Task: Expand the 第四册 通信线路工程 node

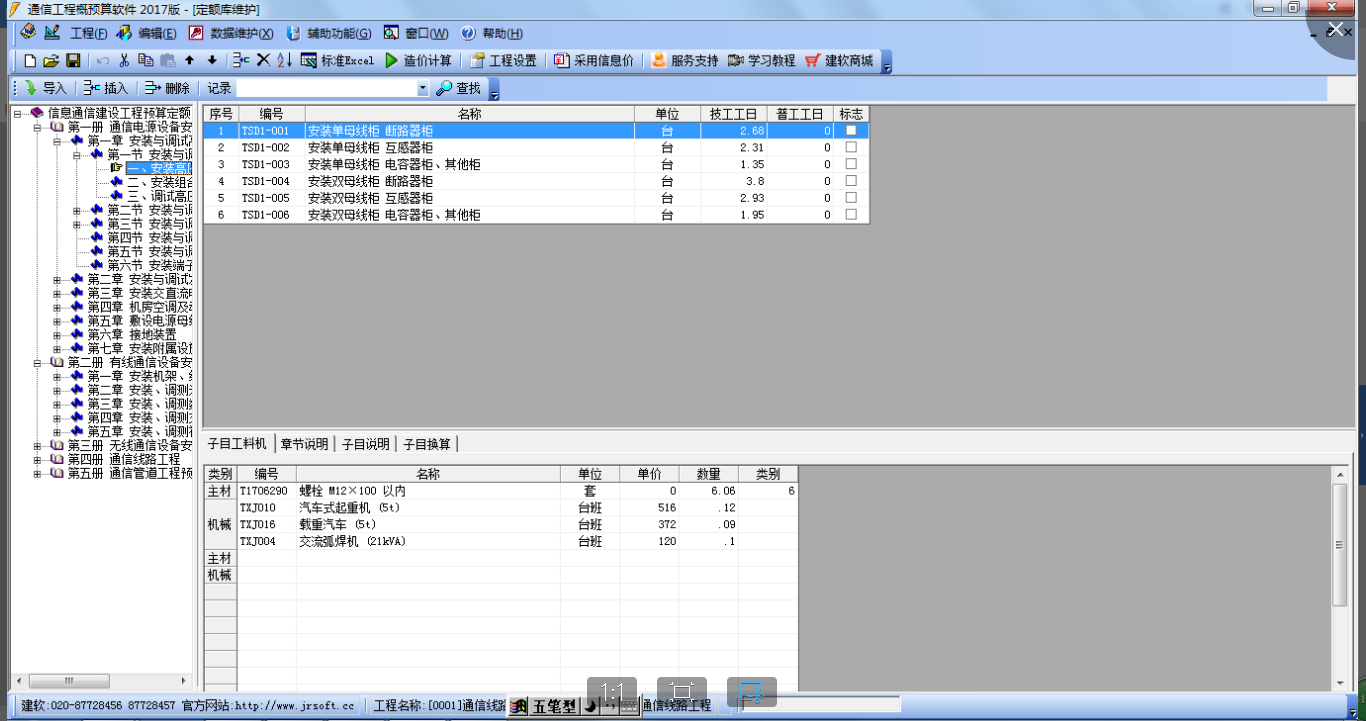Action: coord(37,460)
